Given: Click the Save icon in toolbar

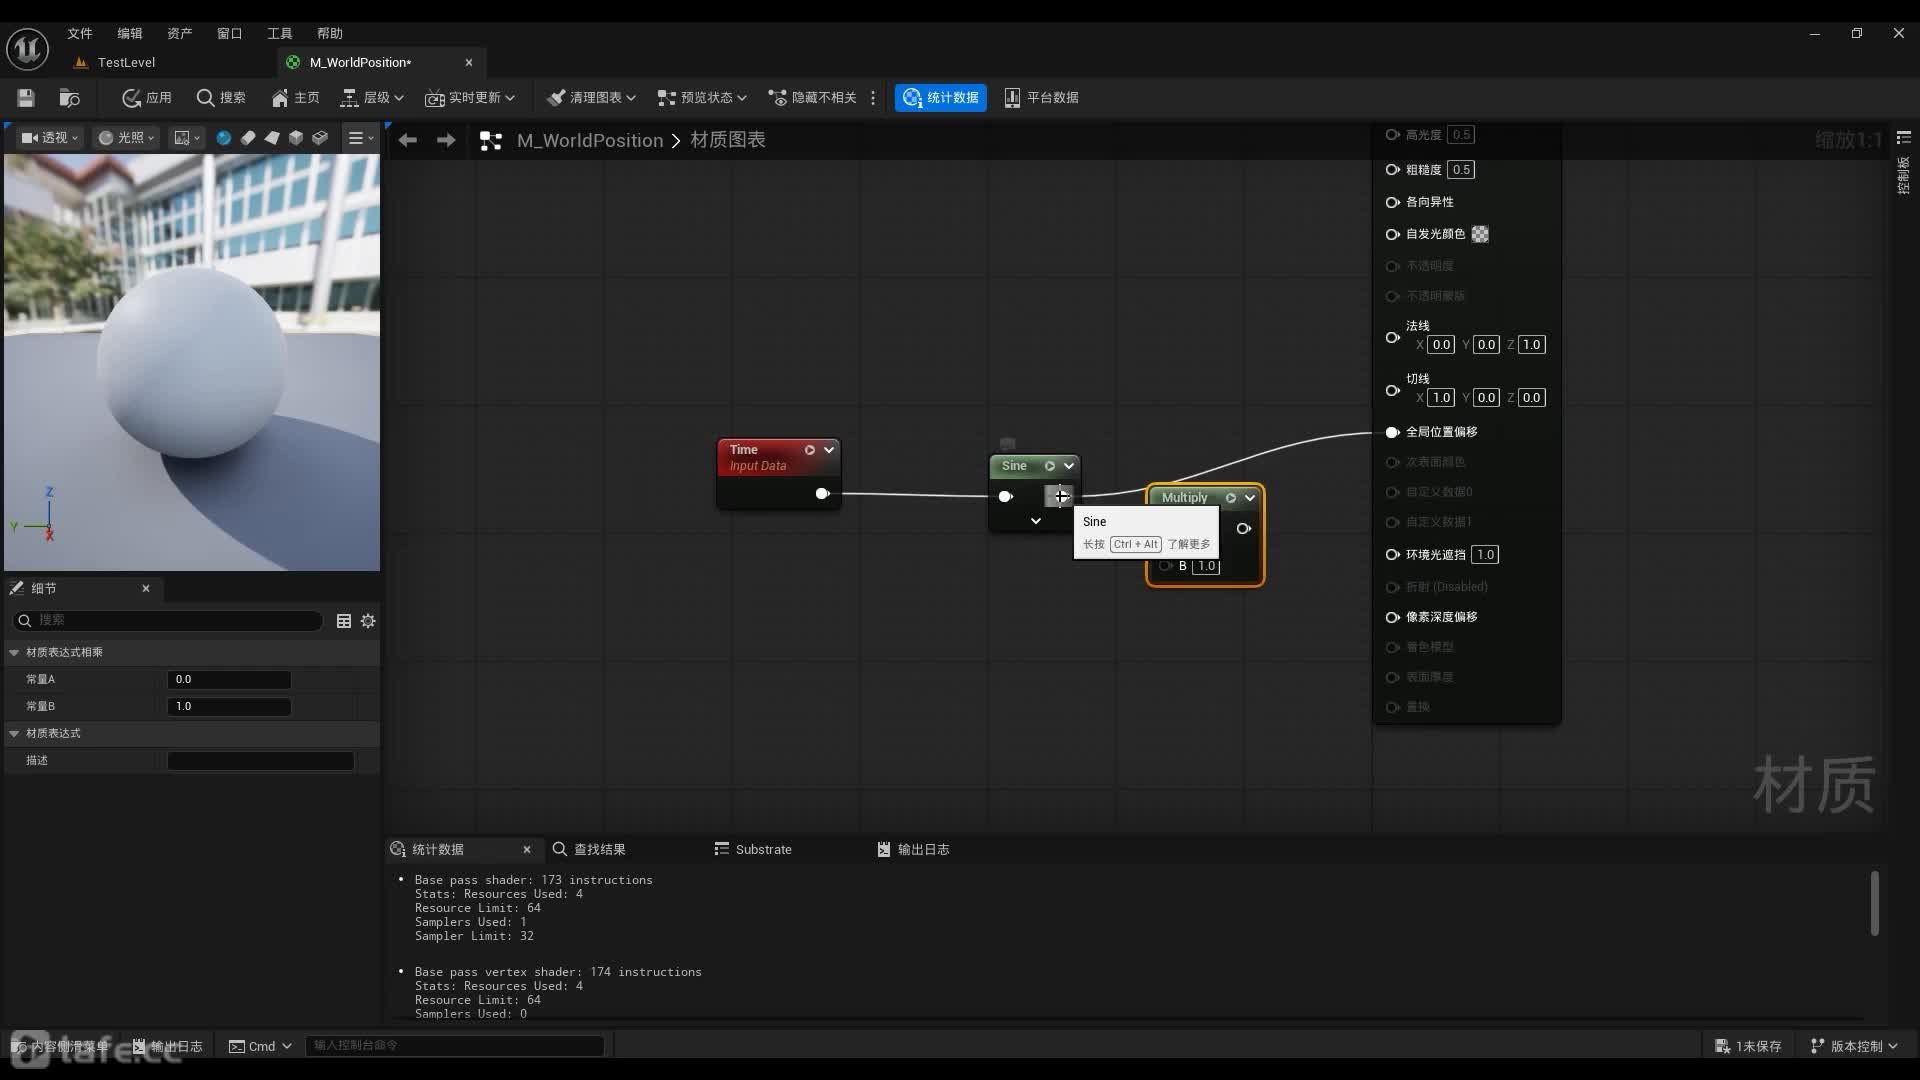Looking at the screenshot, I should [26, 97].
